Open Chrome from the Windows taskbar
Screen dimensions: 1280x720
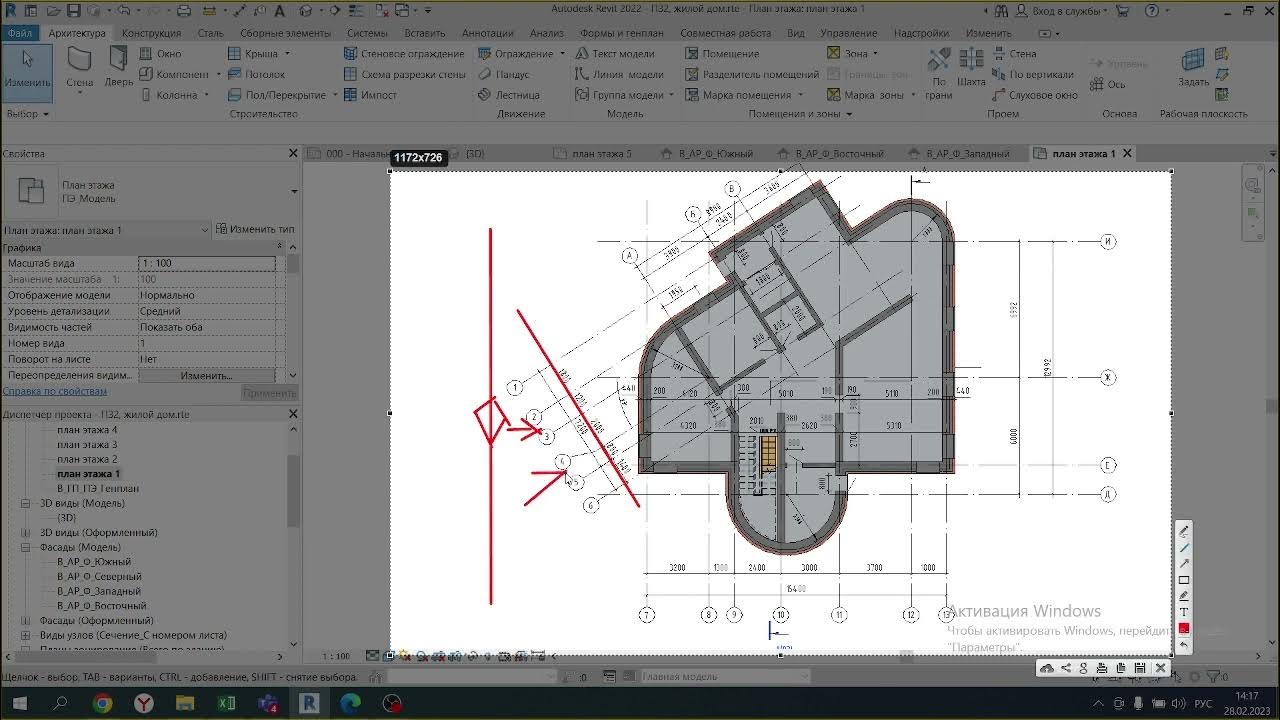(102, 704)
